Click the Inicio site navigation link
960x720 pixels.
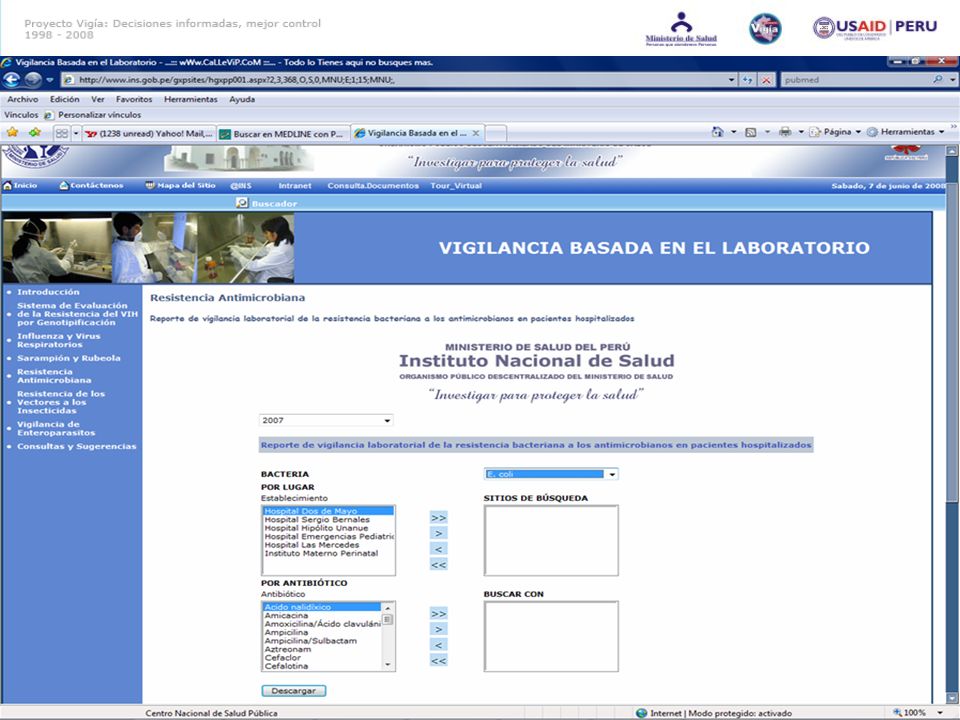pyautogui.click(x=21, y=186)
